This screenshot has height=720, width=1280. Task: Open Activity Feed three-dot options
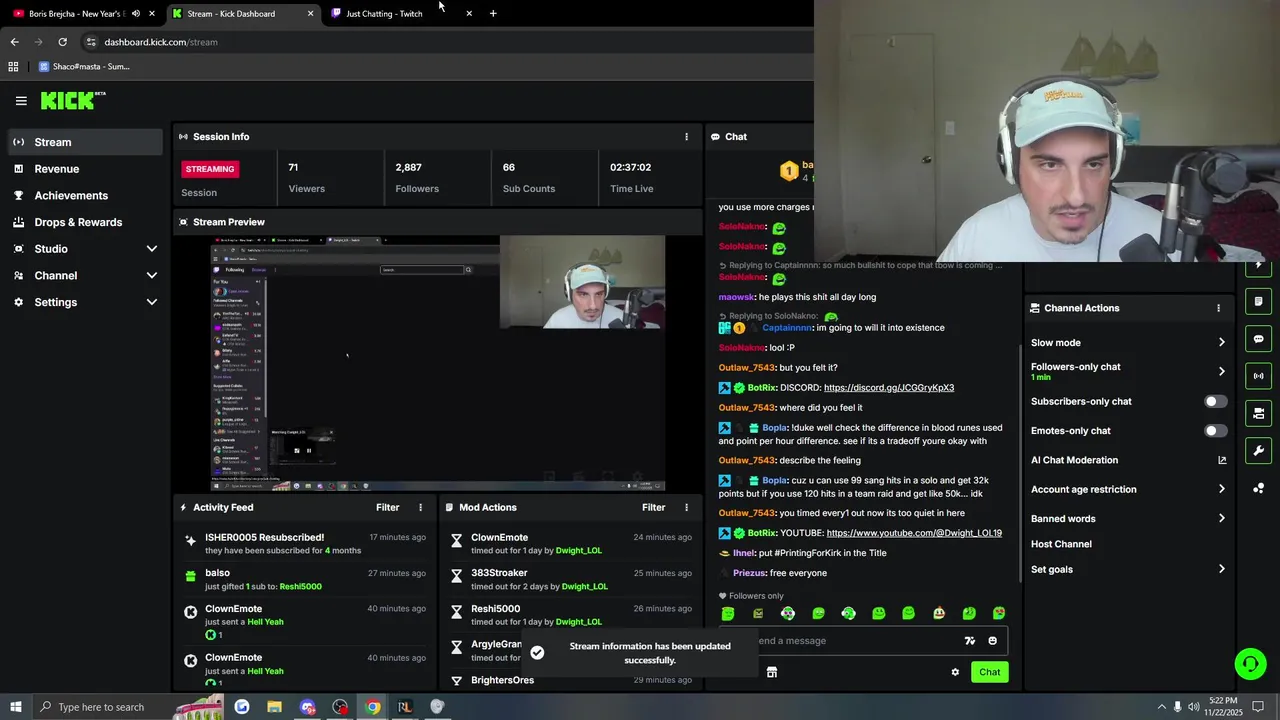click(x=420, y=508)
